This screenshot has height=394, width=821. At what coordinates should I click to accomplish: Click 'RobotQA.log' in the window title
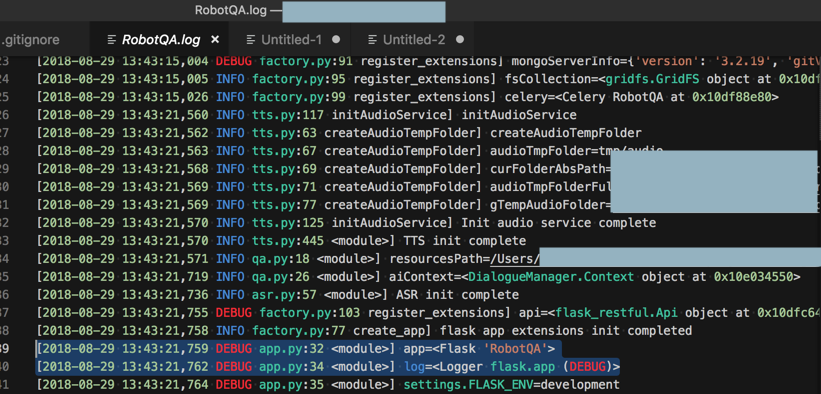(230, 10)
